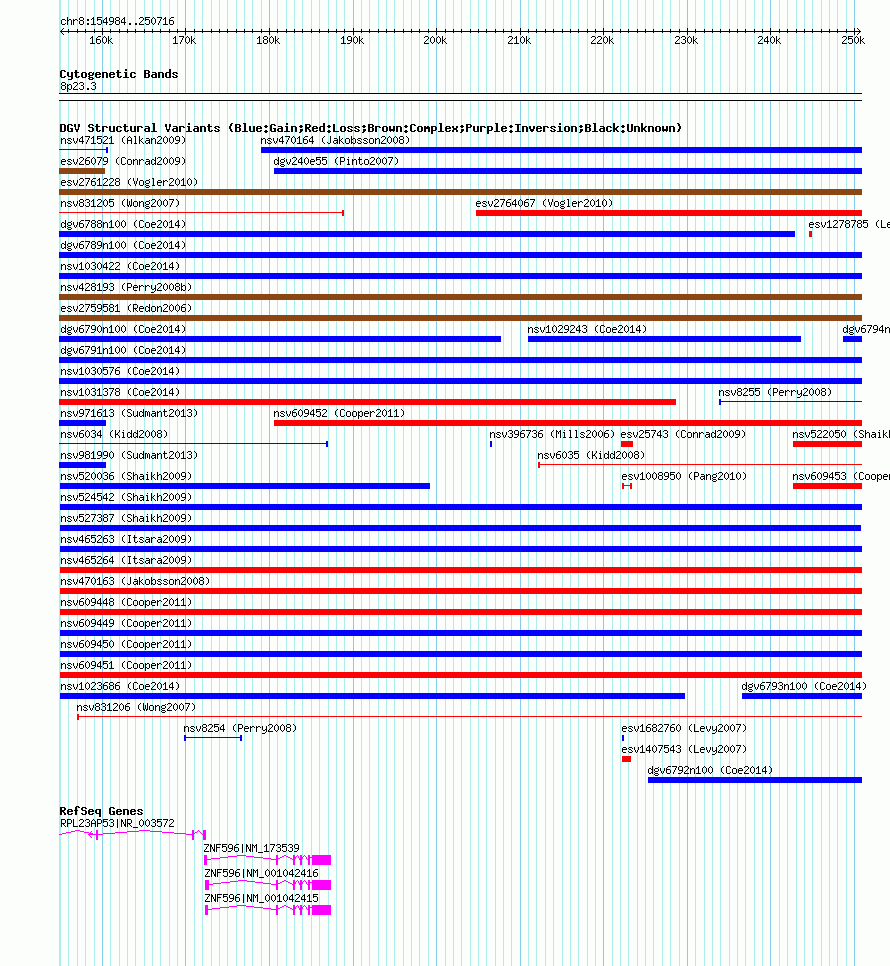Select the small red esv25743 loss block
890x966 pixels.
click(x=627, y=444)
